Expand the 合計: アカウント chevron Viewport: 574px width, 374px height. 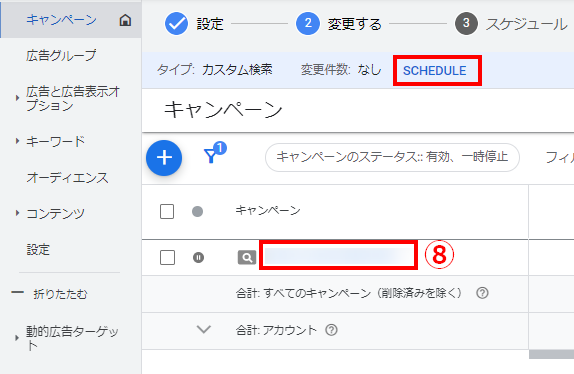(204, 330)
